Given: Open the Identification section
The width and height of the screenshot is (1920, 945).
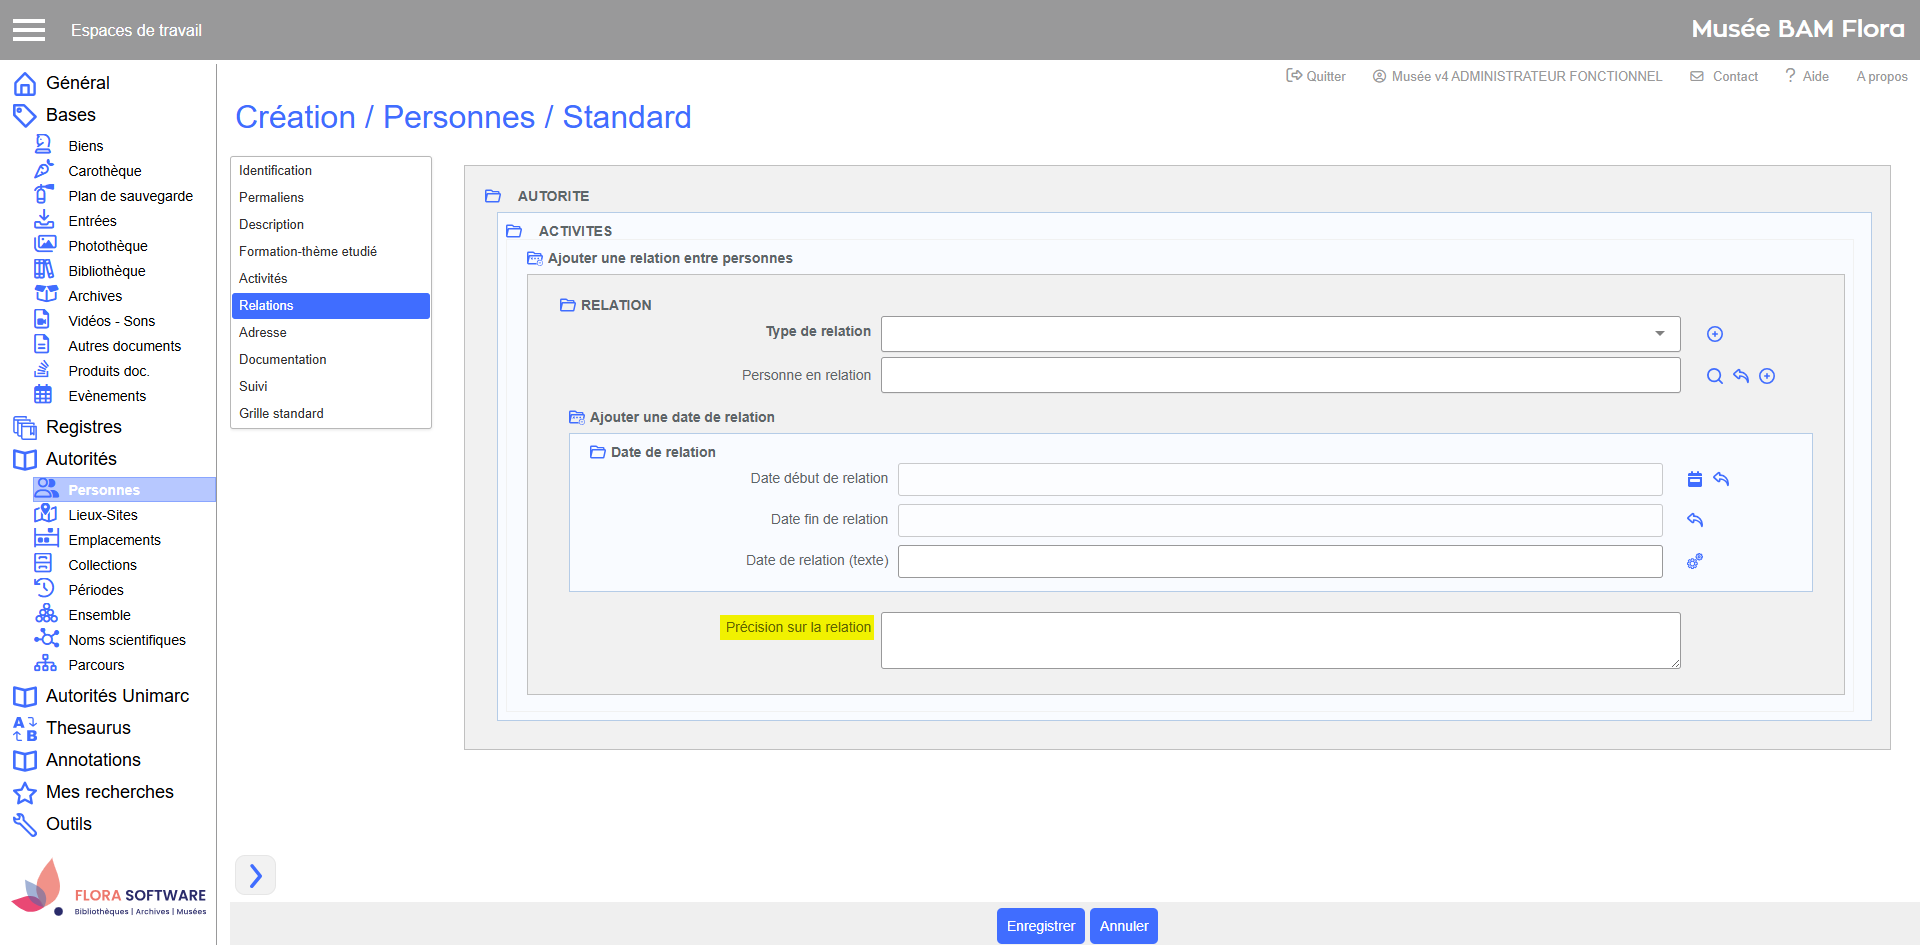Looking at the screenshot, I should (276, 171).
